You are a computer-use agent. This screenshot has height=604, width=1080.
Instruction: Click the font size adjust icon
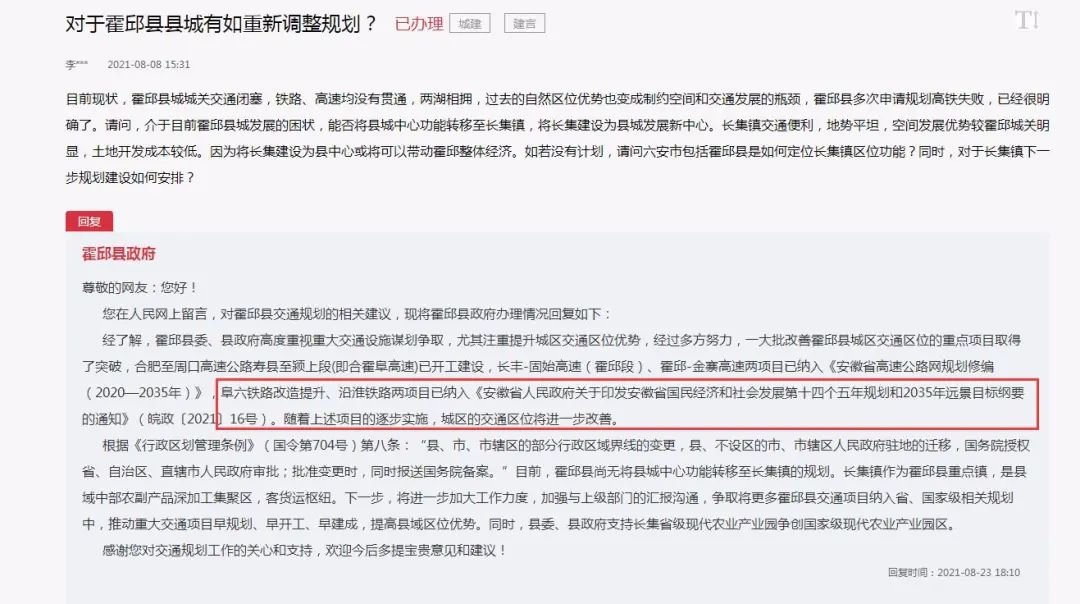[1026, 20]
